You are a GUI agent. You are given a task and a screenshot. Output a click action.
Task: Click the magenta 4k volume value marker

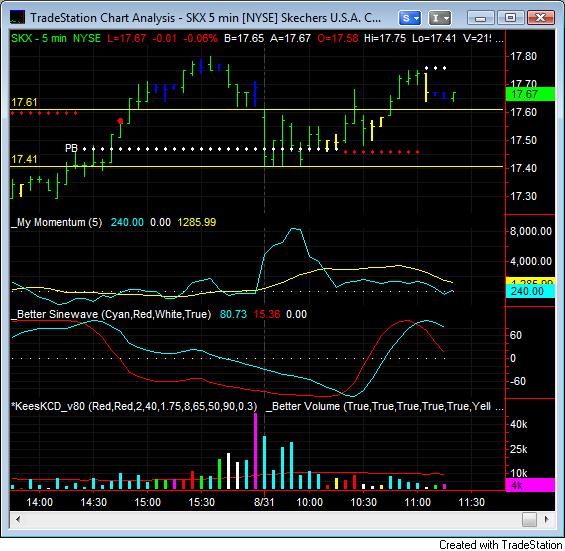(x=530, y=485)
